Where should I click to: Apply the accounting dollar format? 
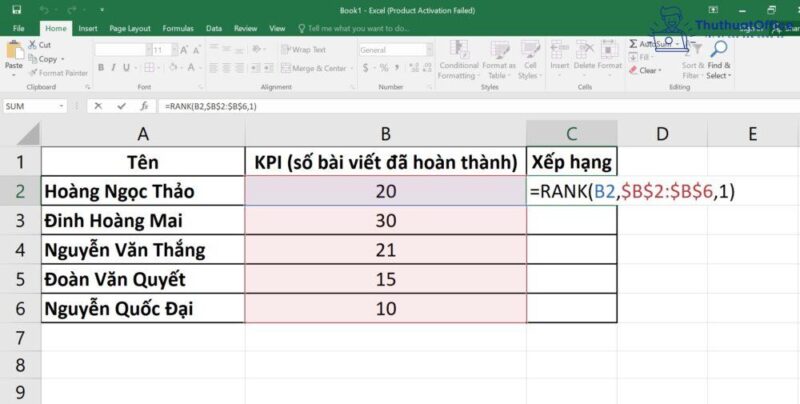coord(365,68)
